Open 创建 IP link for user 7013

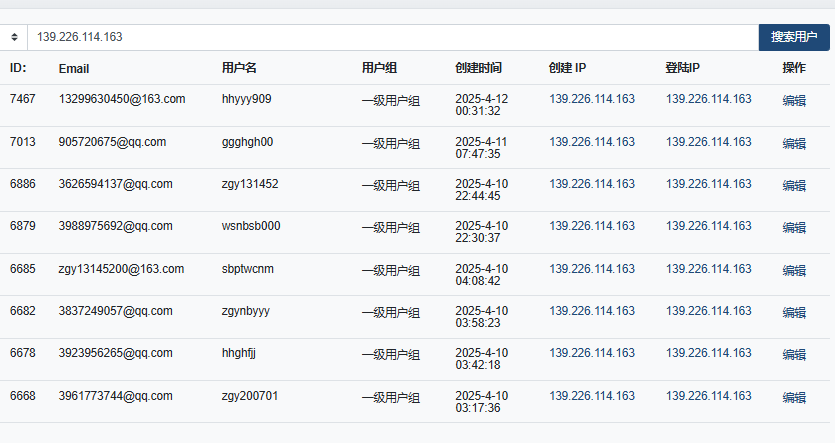pos(592,142)
